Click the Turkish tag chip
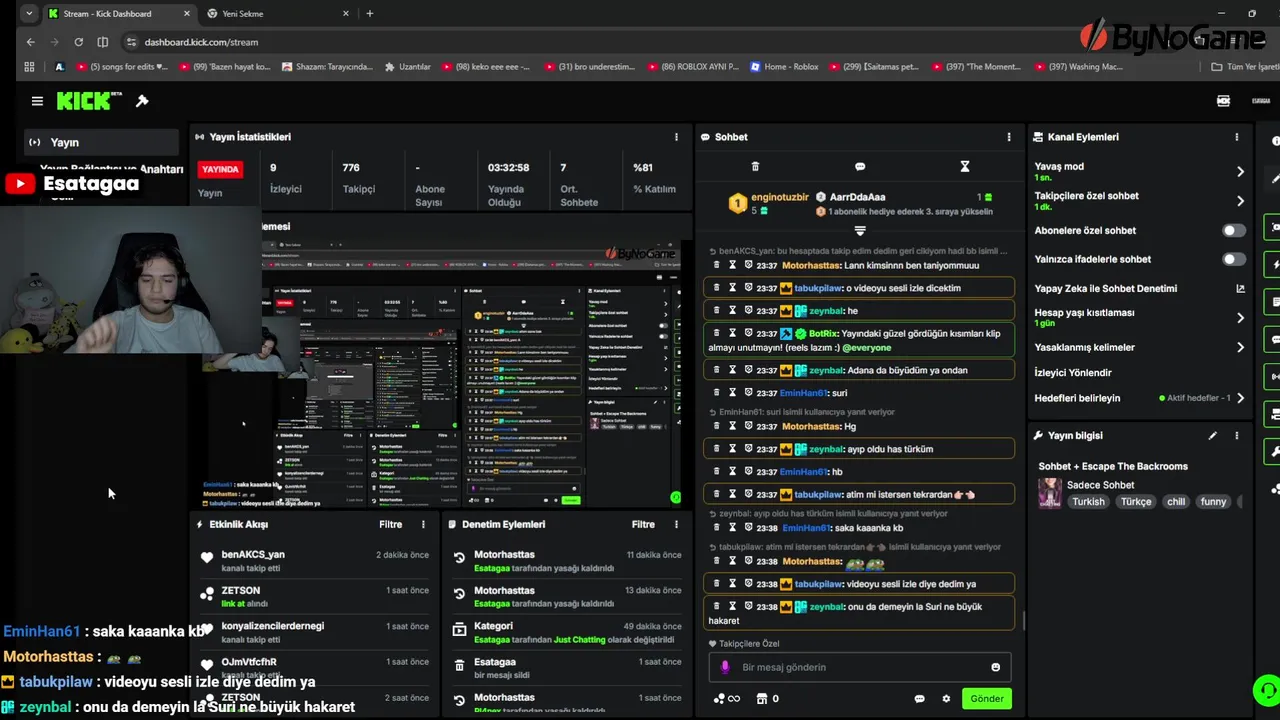 (x=1088, y=502)
